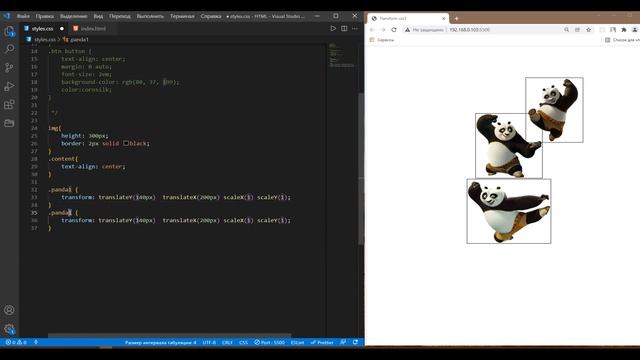
Task: Click the Port: 5500 Live Server status
Action: pyautogui.click(x=269, y=342)
